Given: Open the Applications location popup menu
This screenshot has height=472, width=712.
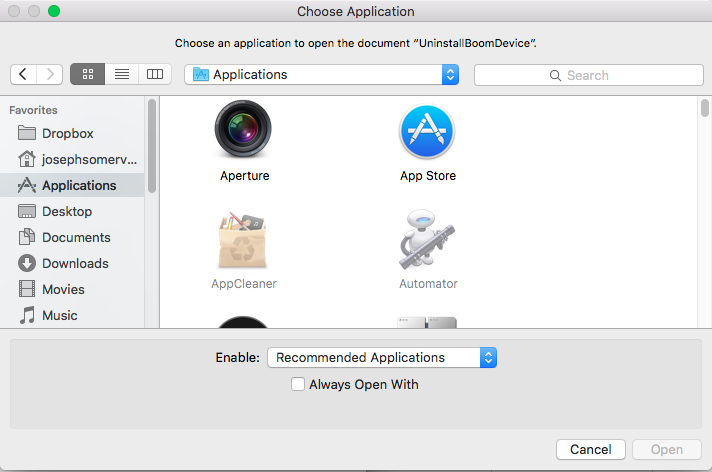Looking at the screenshot, I should point(321,75).
